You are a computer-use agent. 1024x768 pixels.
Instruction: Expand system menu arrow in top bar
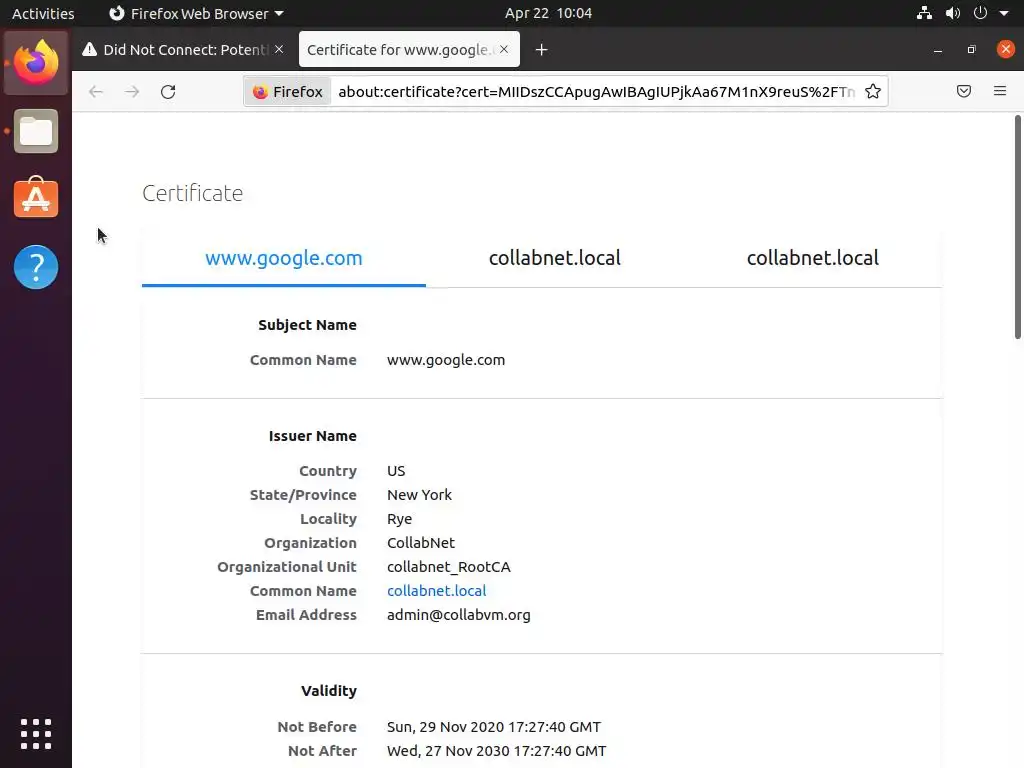coord(1004,13)
